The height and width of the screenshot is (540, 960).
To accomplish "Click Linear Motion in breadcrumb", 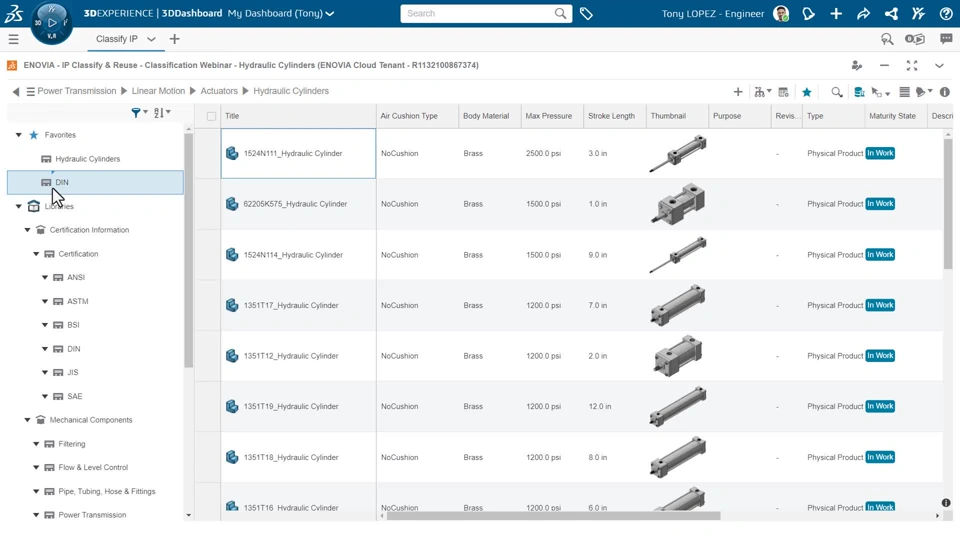I will [158, 91].
